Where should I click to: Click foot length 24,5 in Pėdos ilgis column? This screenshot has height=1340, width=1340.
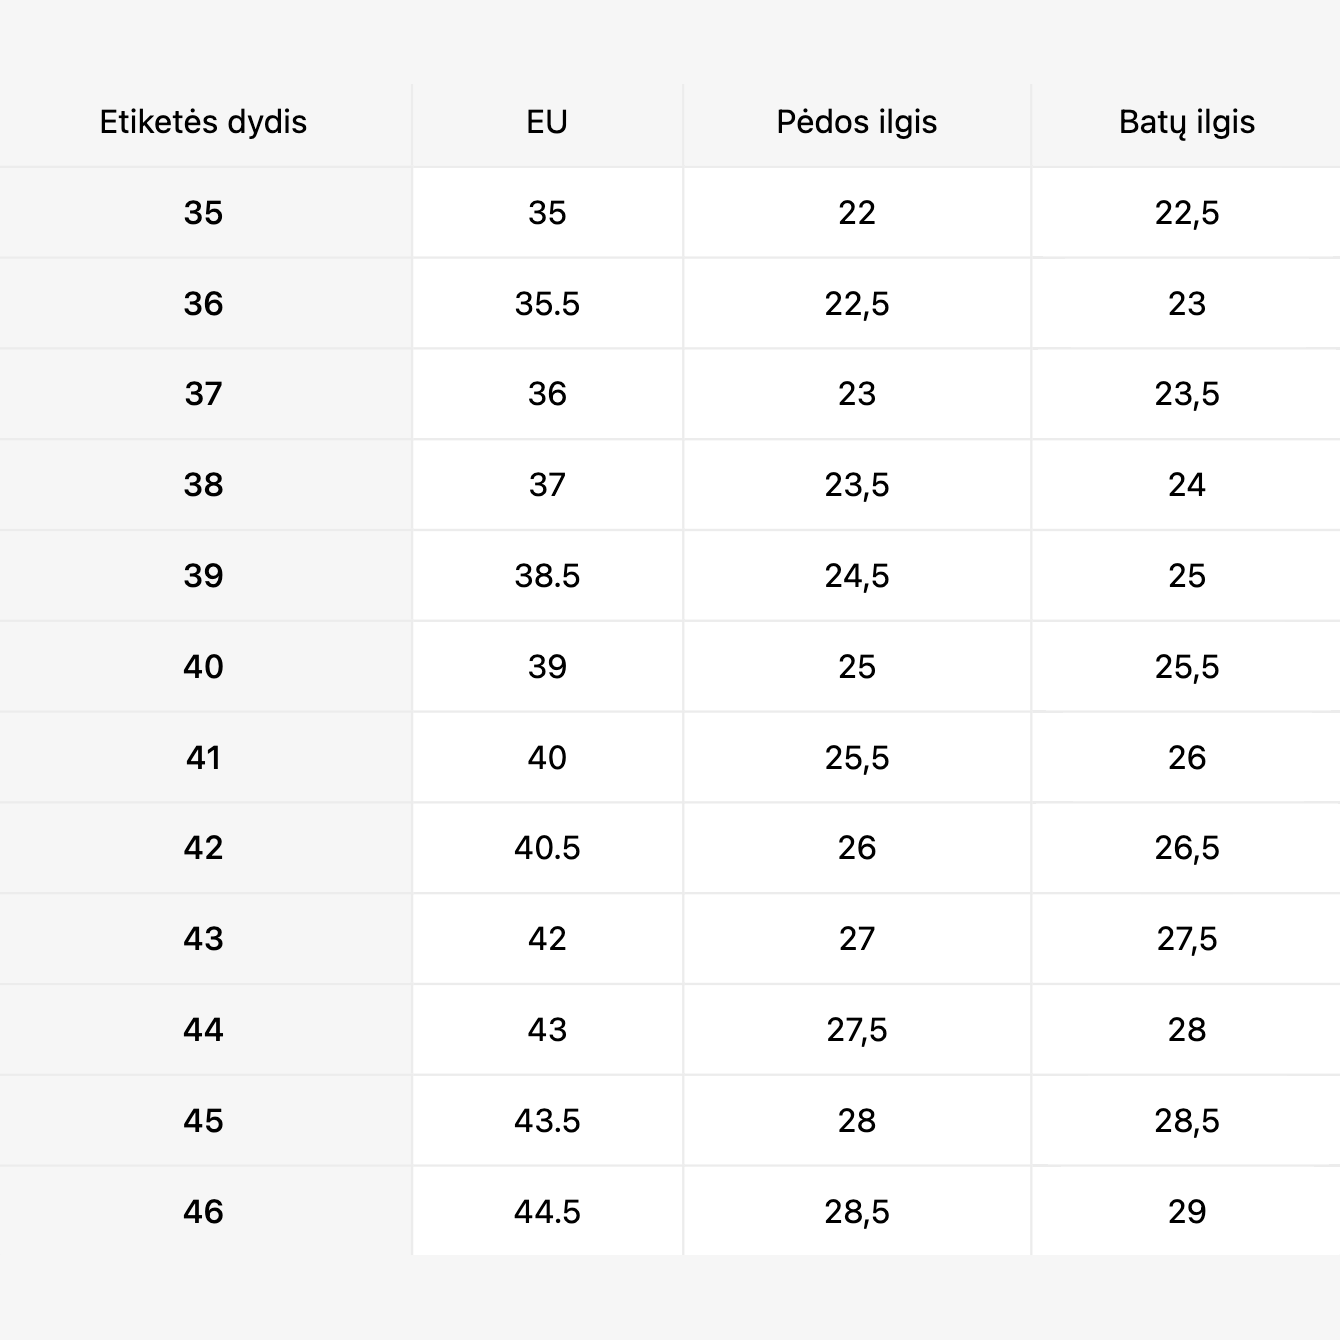pyautogui.click(x=856, y=576)
